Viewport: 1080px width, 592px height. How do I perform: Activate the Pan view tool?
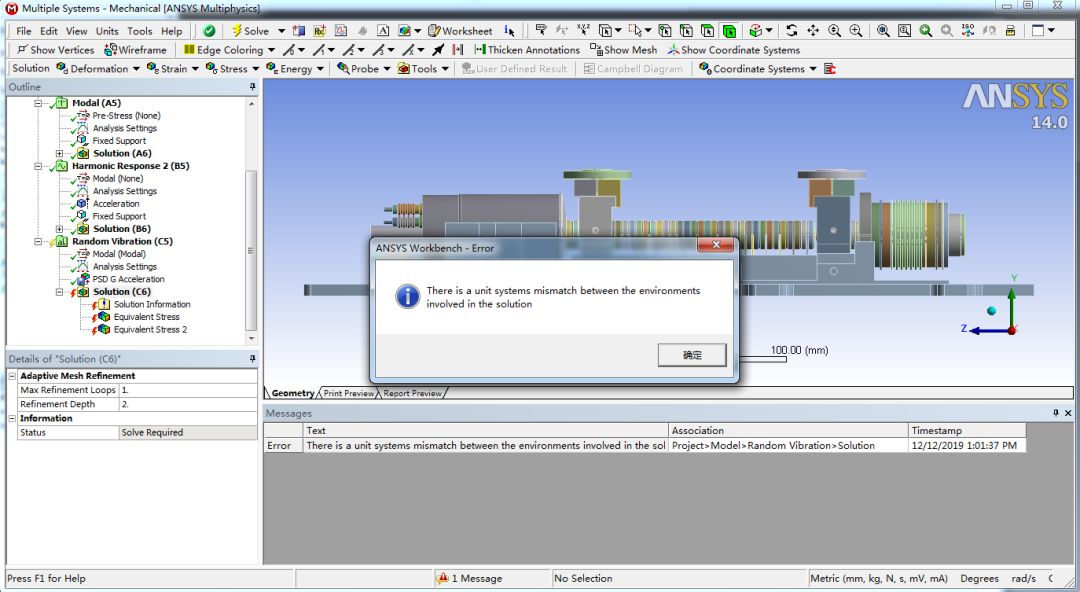813,31
